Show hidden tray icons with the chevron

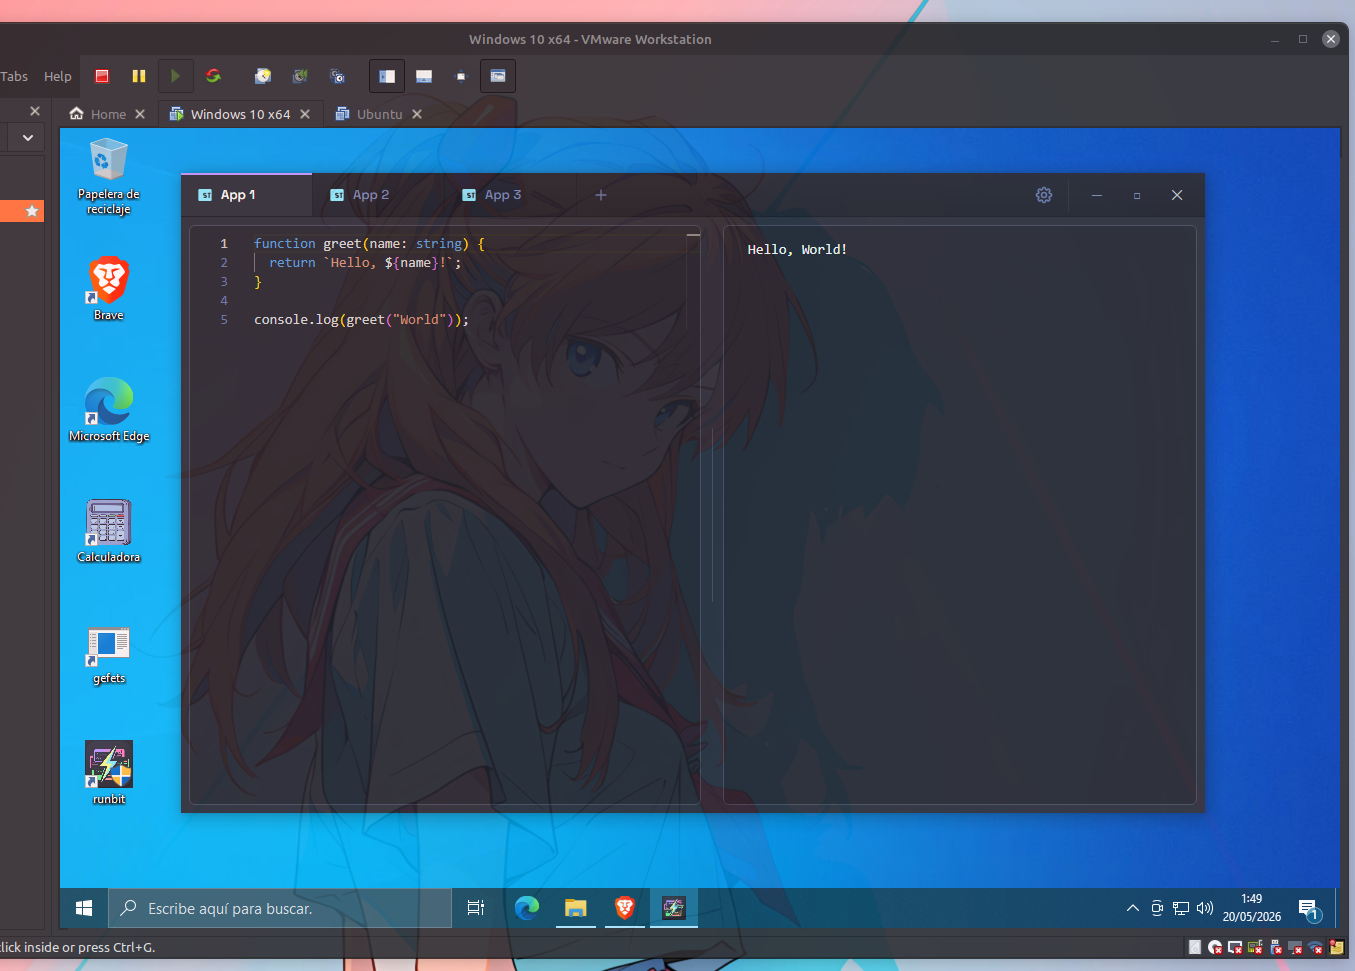pos(1133,908)
